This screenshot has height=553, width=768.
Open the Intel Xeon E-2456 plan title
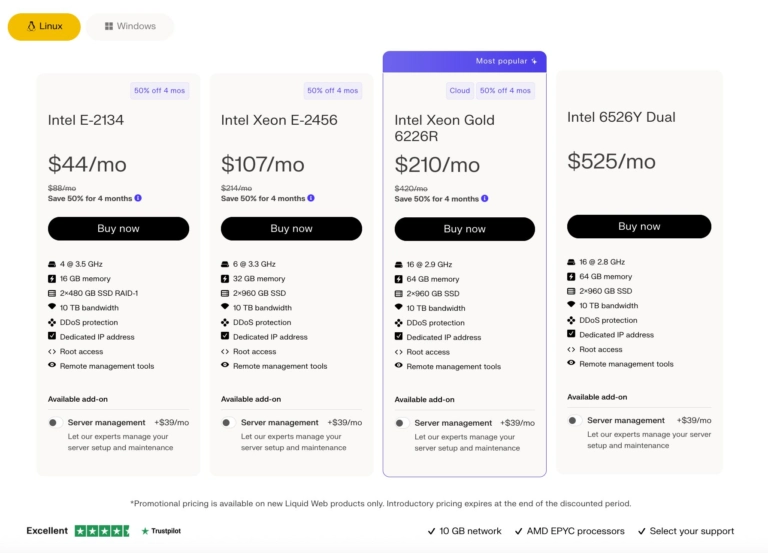[x=279, y=120]
